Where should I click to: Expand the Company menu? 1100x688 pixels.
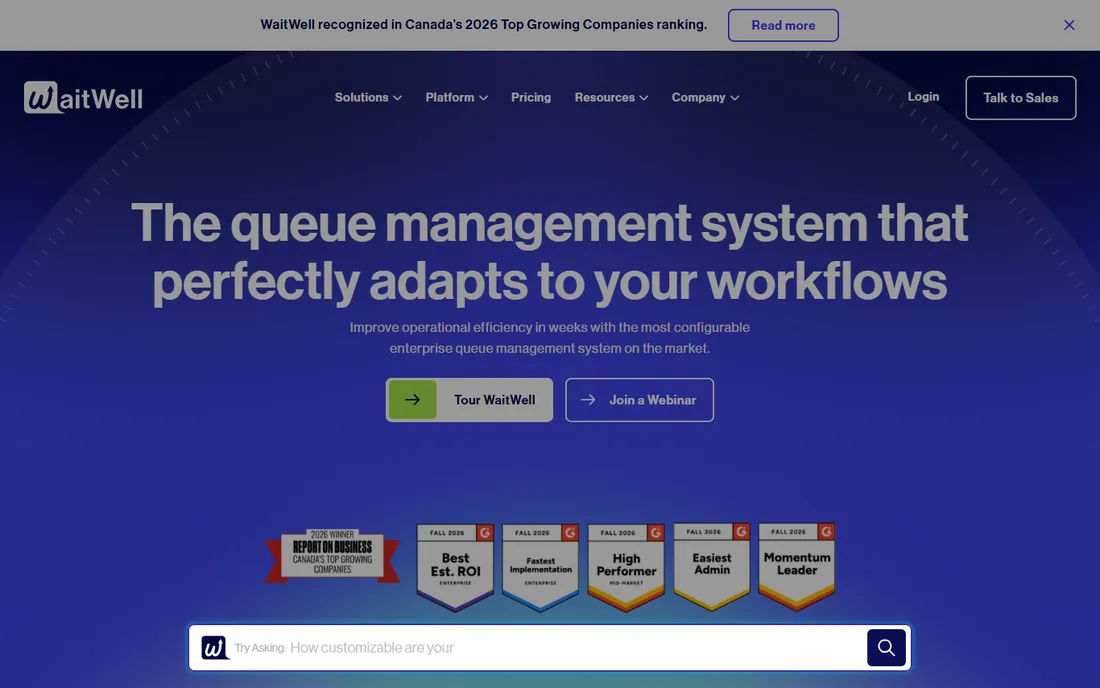point(705,97)
